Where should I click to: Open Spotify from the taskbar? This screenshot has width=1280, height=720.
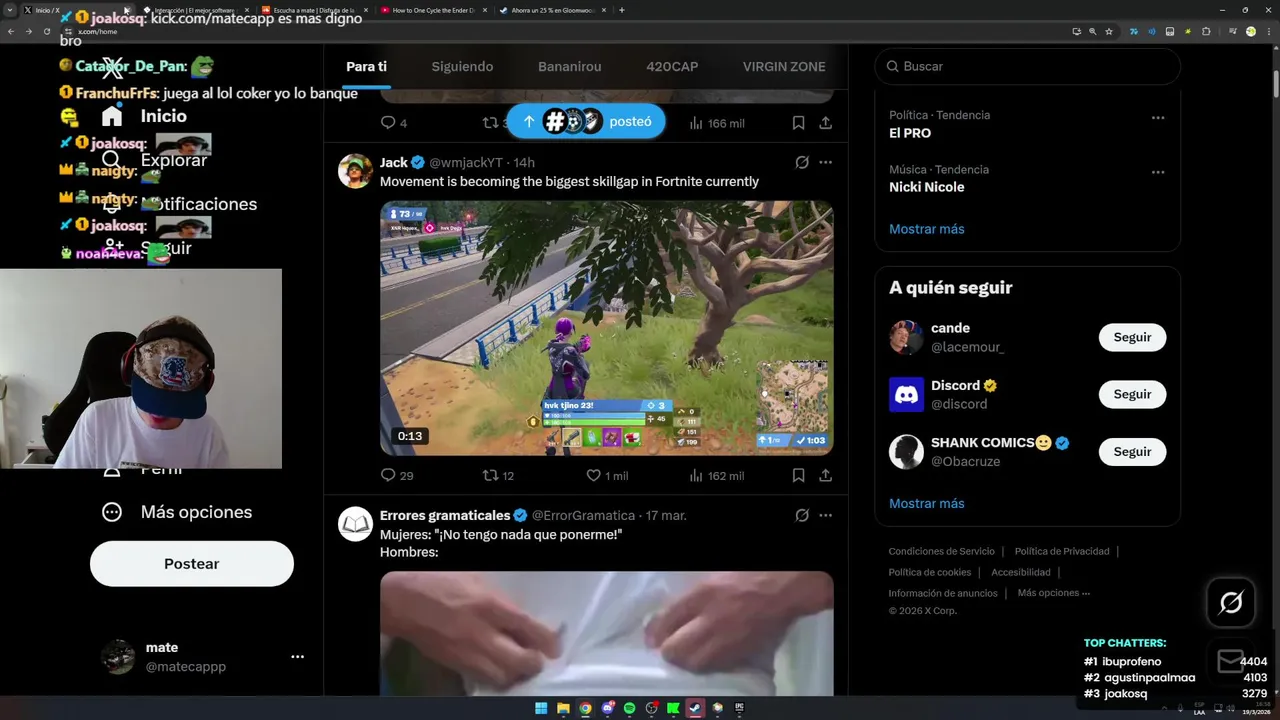629,708
